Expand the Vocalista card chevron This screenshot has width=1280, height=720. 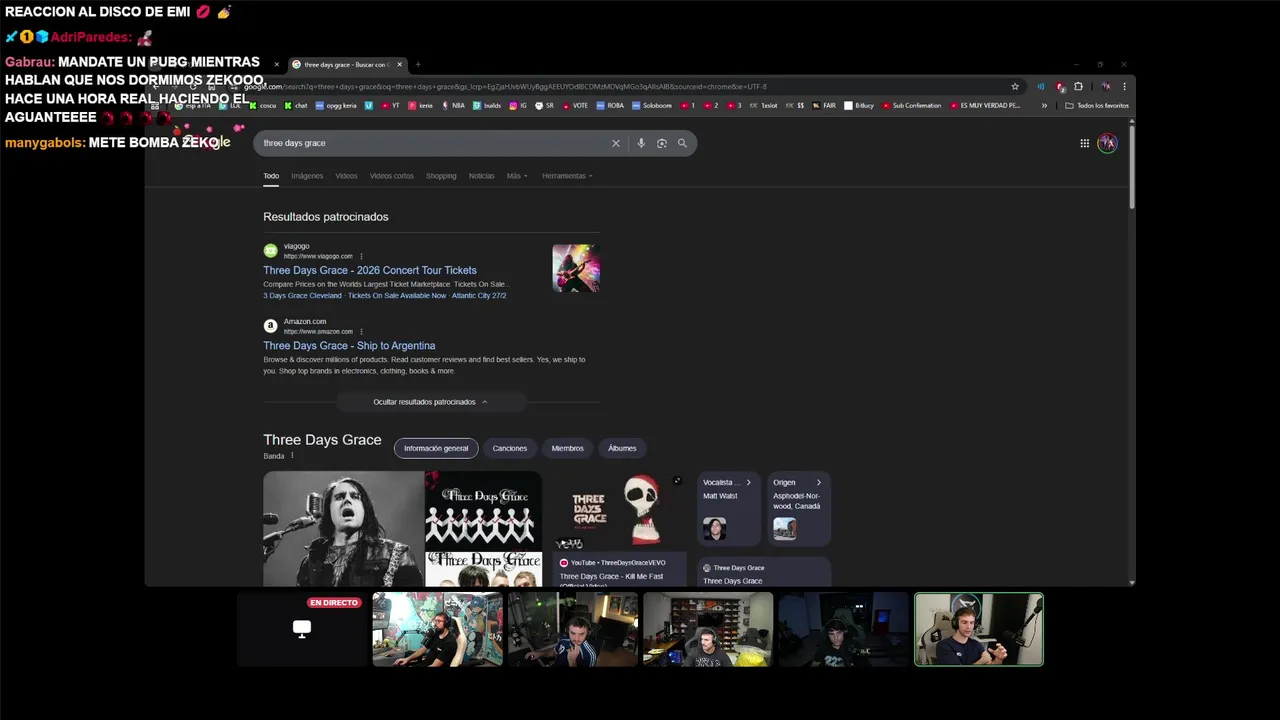point(748,482)
